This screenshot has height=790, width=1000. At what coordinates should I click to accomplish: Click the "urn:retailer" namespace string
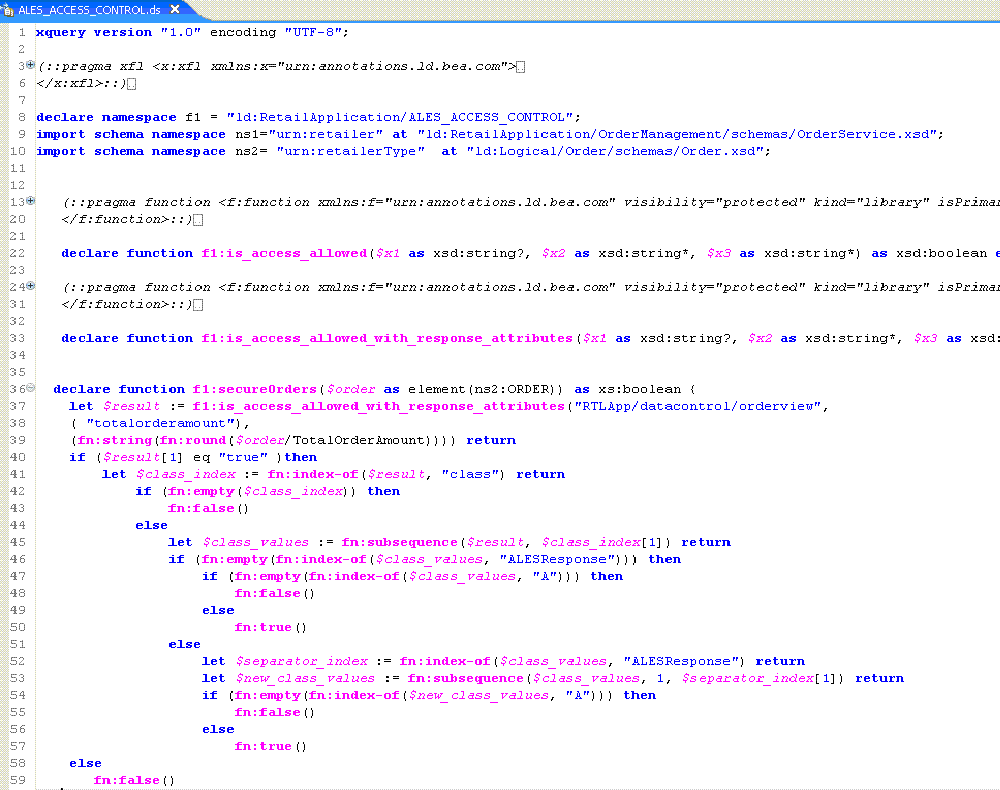pyautogui.click(x=326, y=135)
